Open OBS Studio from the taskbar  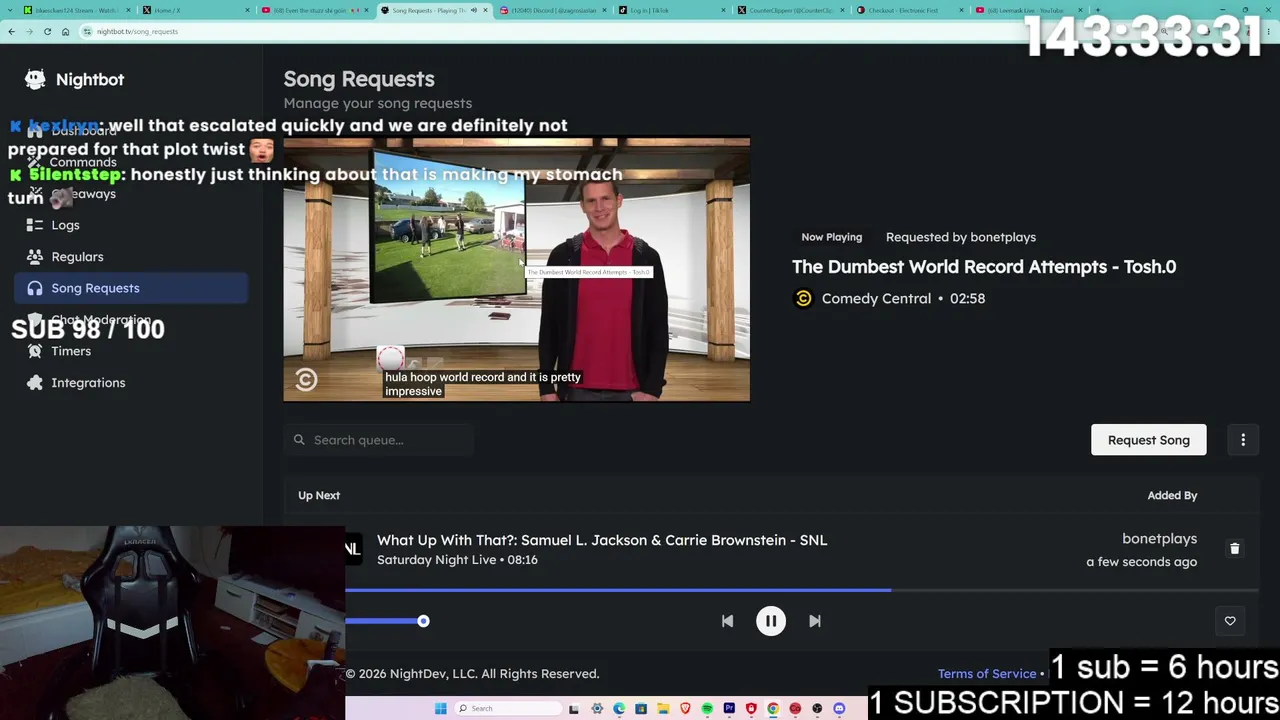817,709
